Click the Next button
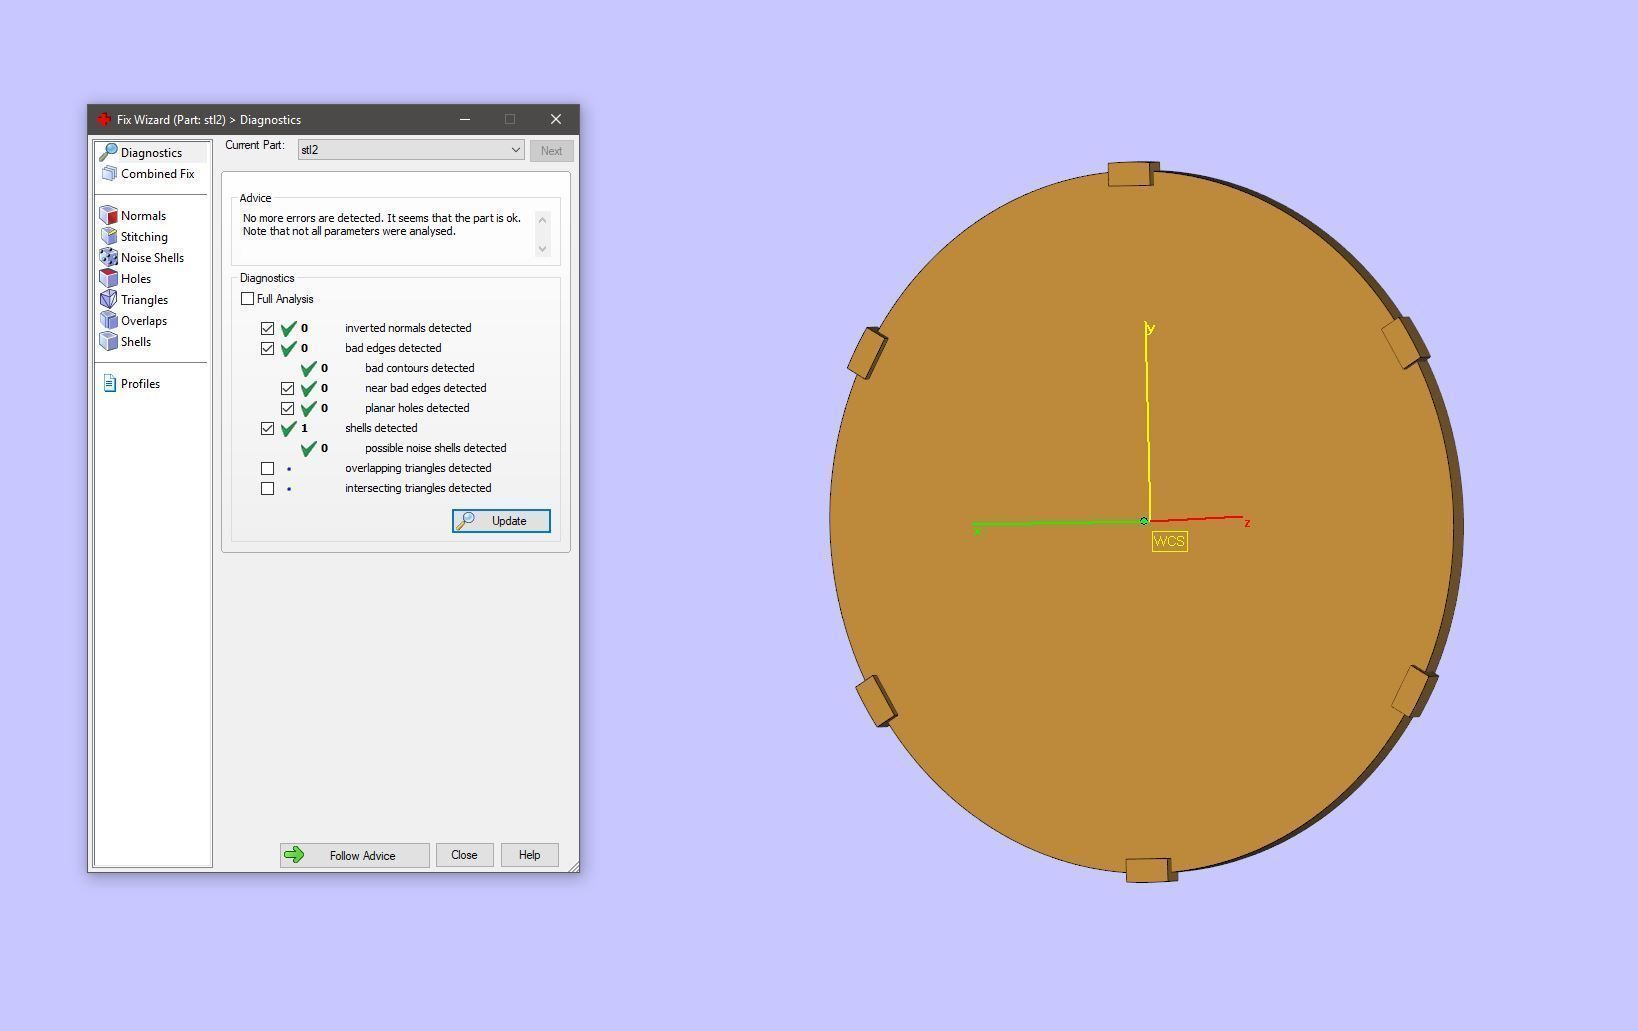Viewport: 1638px width, 1031px height. click(x=551, y=151)
